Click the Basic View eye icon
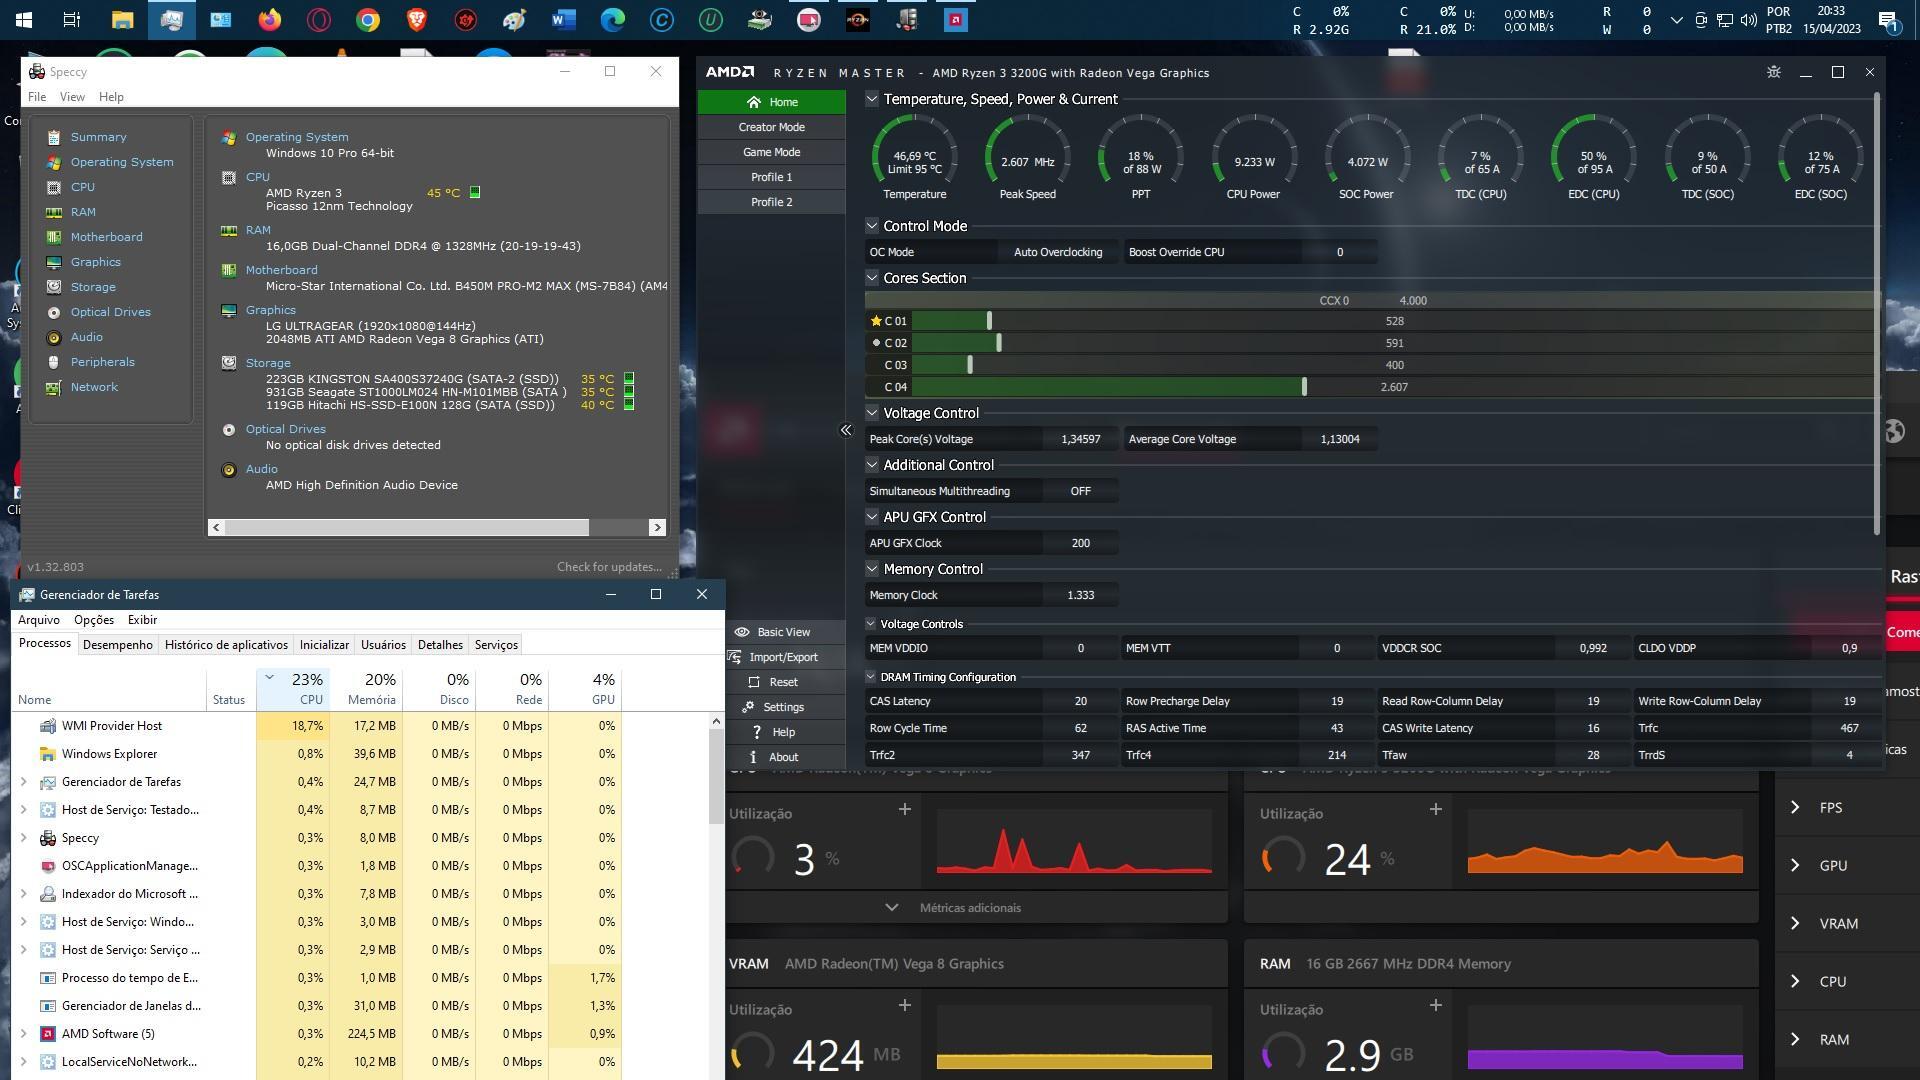Viewport: 1920px width, 1080px height. point(742,632)
